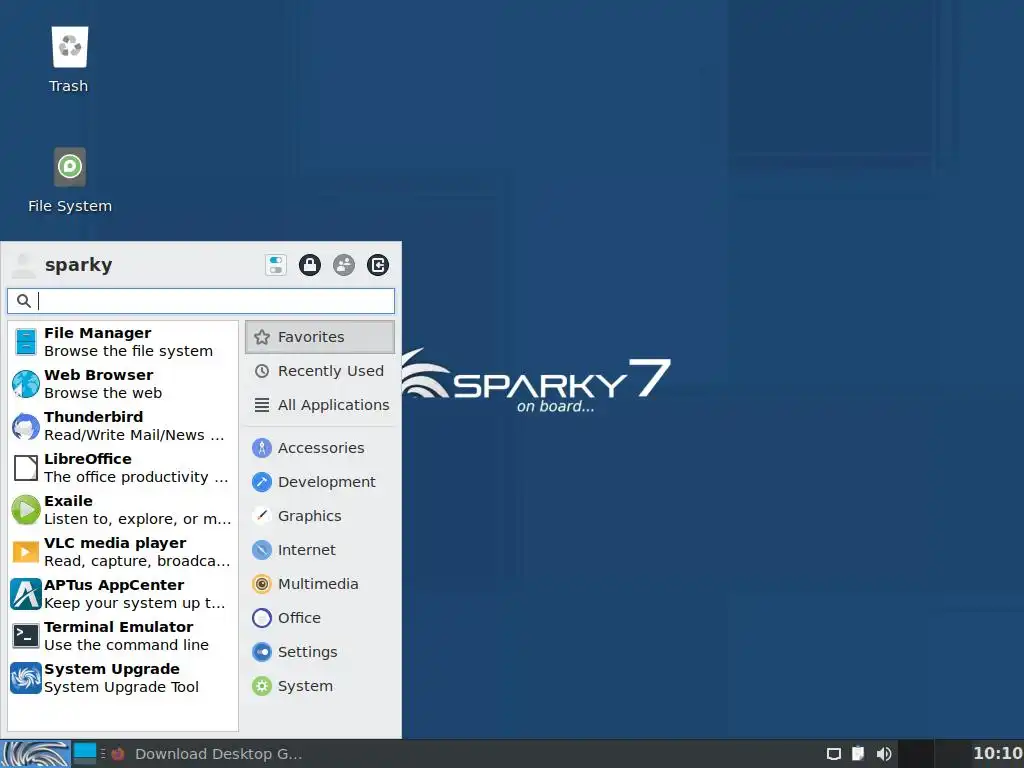The height and width of the screenshot is (768, 1024).
Task: Open the display tray icon
Action: coord(834,754)
